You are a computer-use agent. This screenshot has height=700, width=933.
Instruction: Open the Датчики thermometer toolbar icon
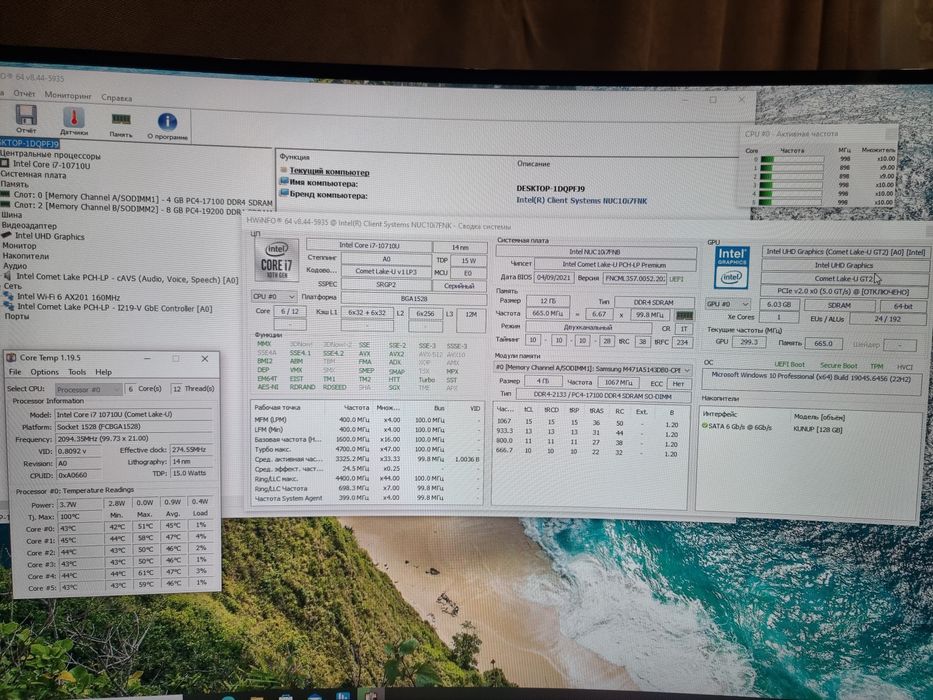point(73,117)
